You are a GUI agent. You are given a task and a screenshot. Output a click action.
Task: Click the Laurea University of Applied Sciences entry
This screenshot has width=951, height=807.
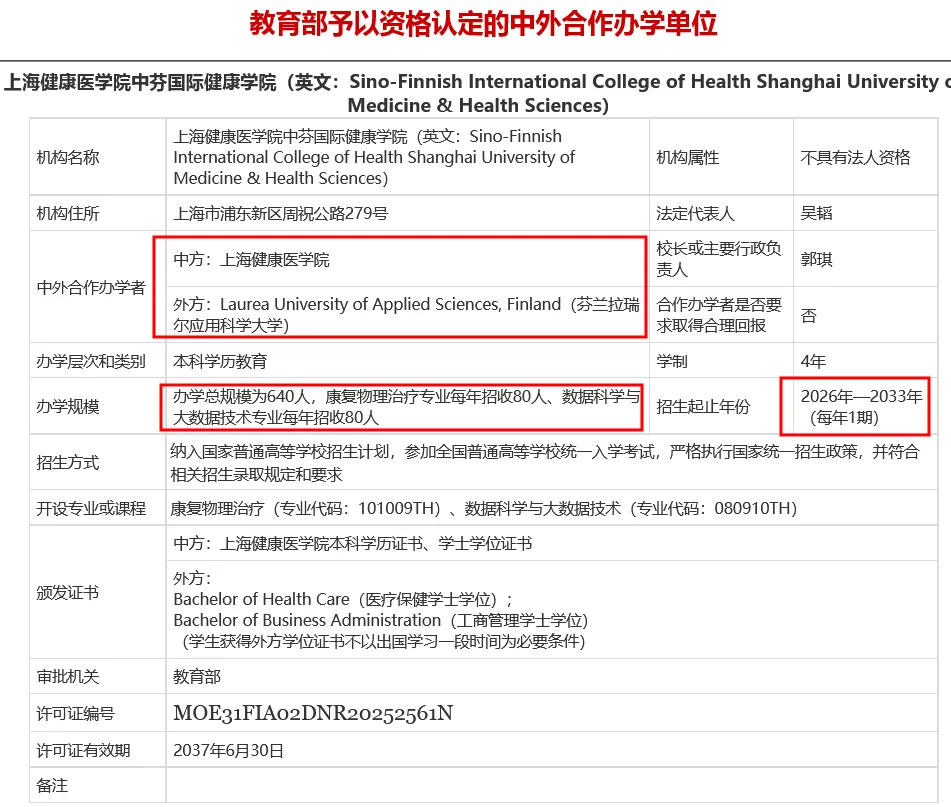(406, 315)
